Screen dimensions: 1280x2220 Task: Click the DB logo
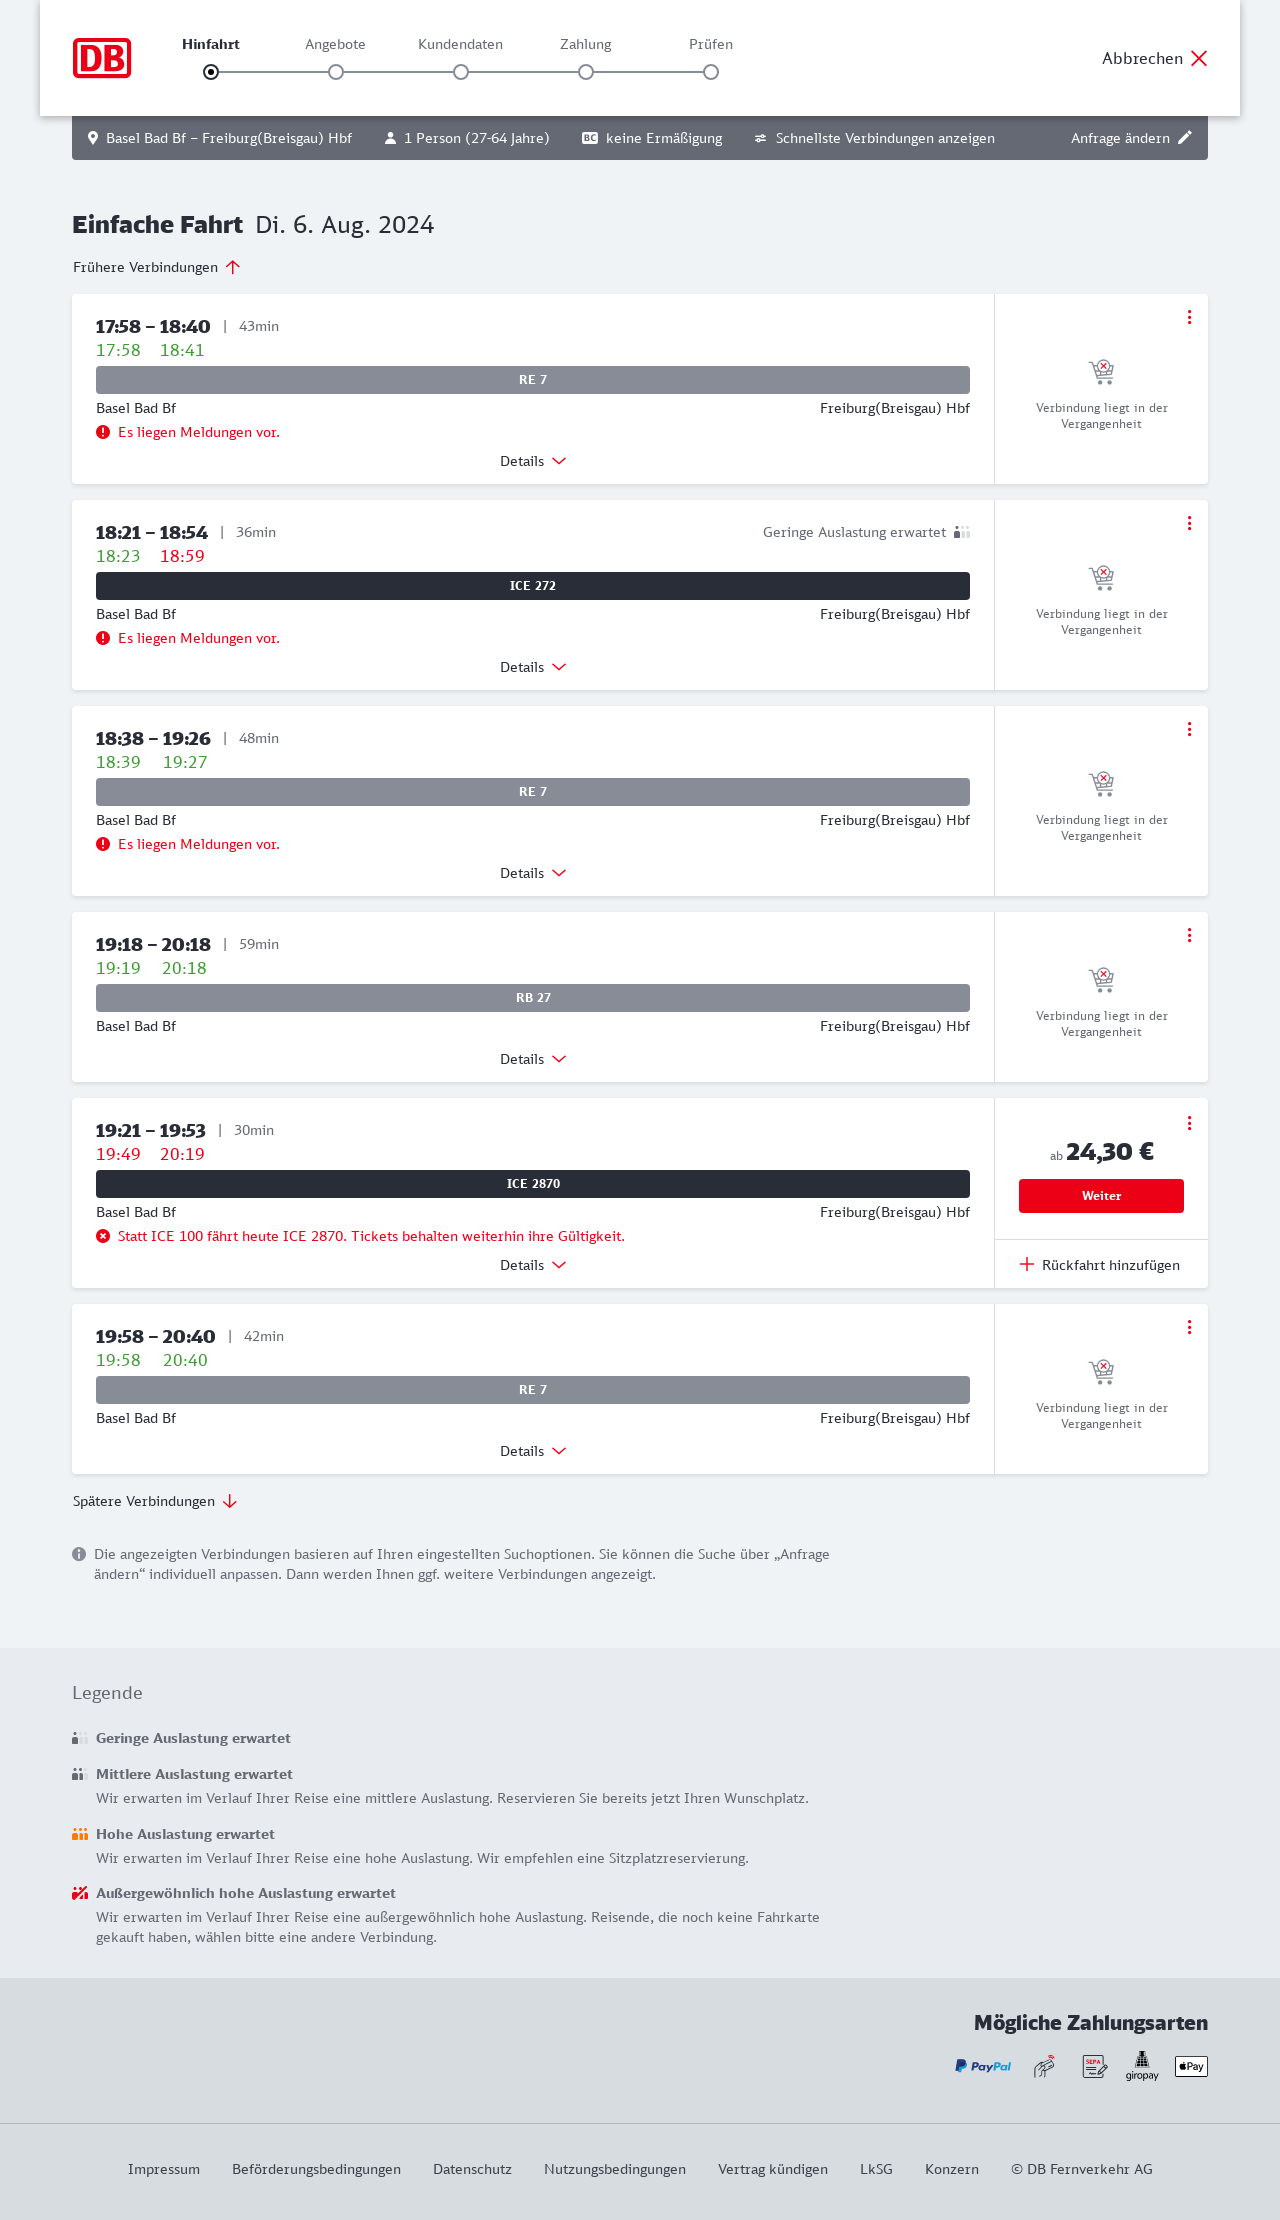[102, 58]
